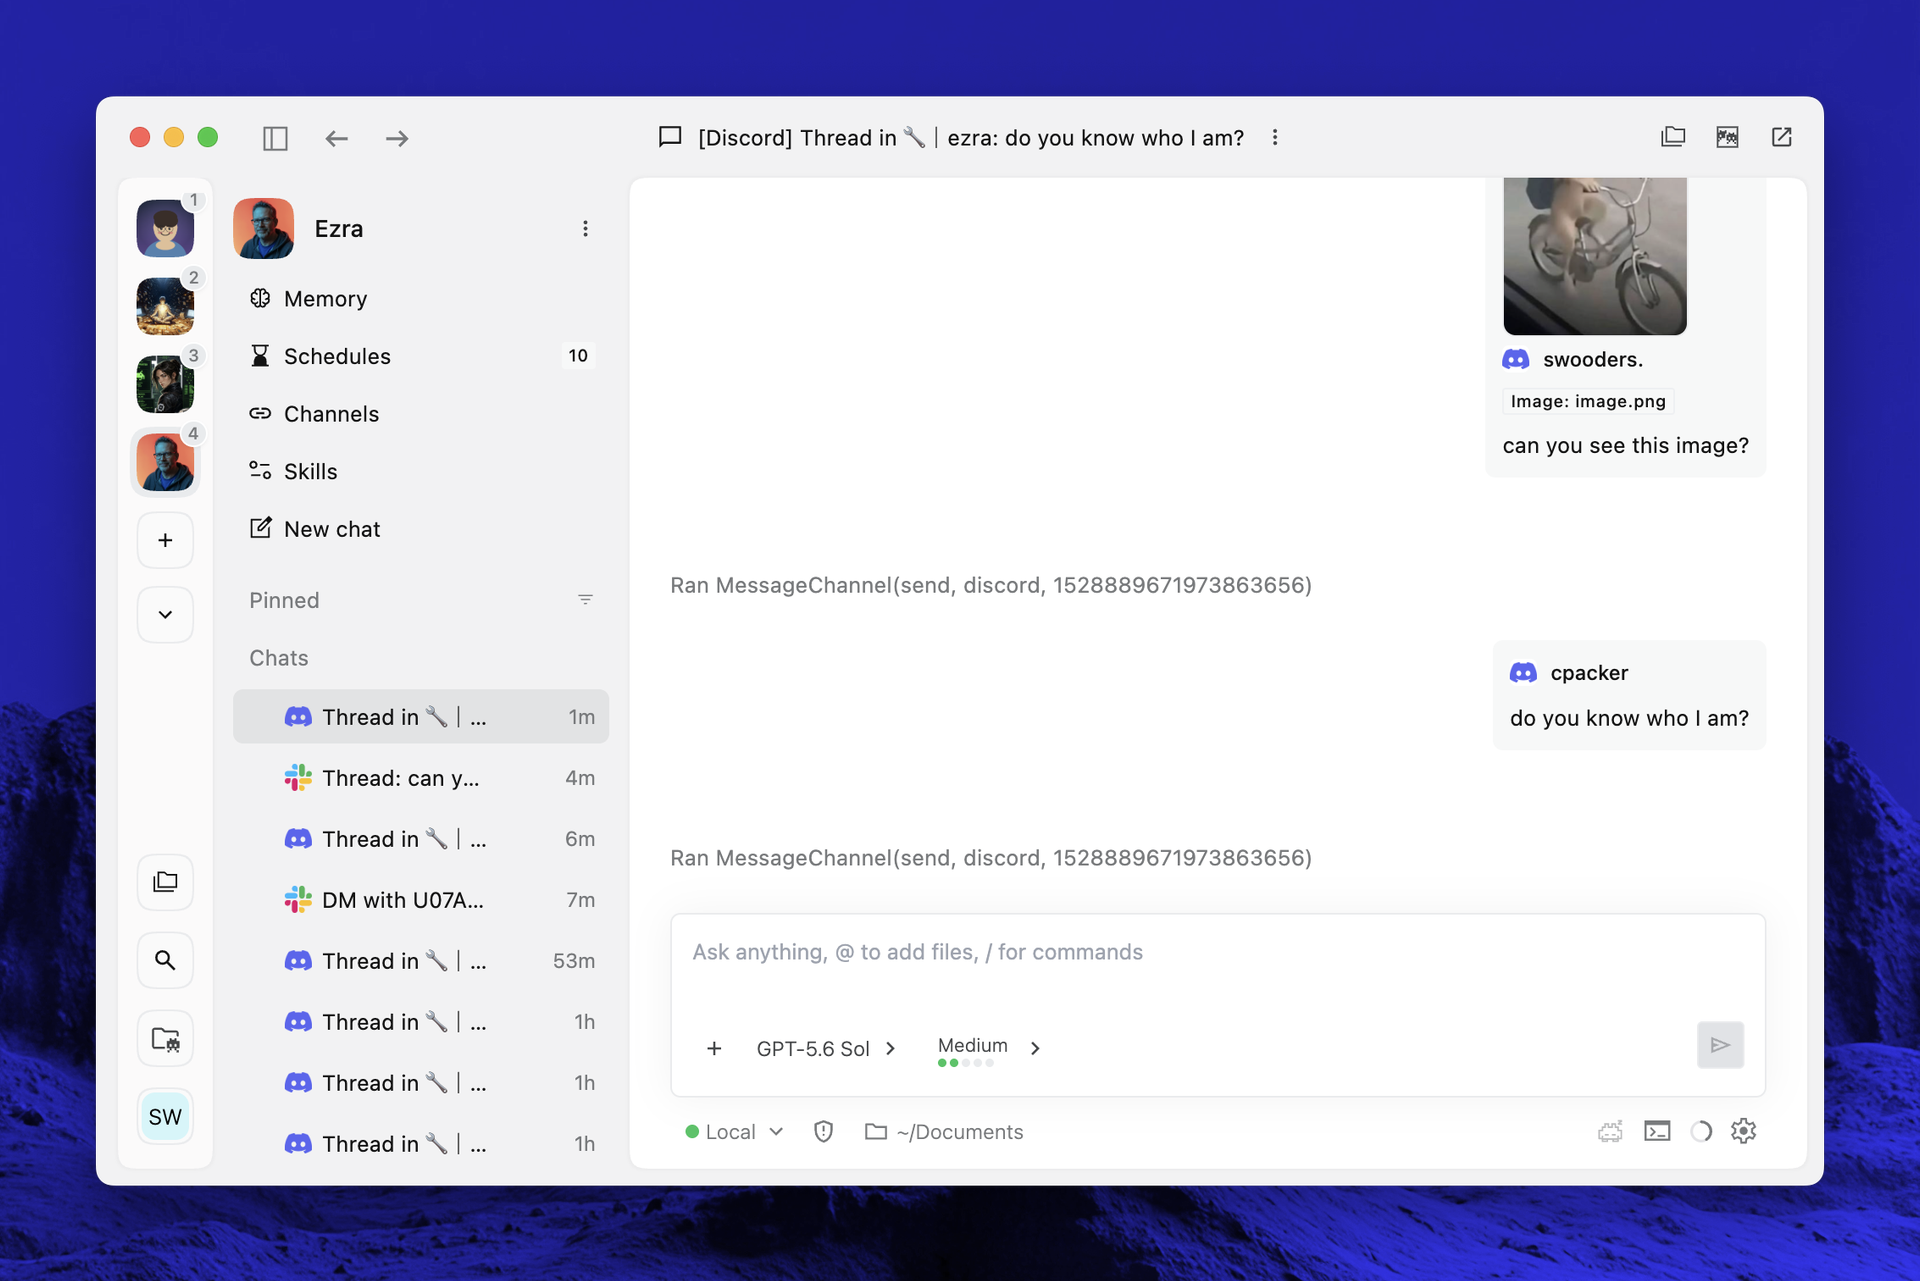
Task: Open the terminal icon in footer
Action: [x=1657, y=1131]
